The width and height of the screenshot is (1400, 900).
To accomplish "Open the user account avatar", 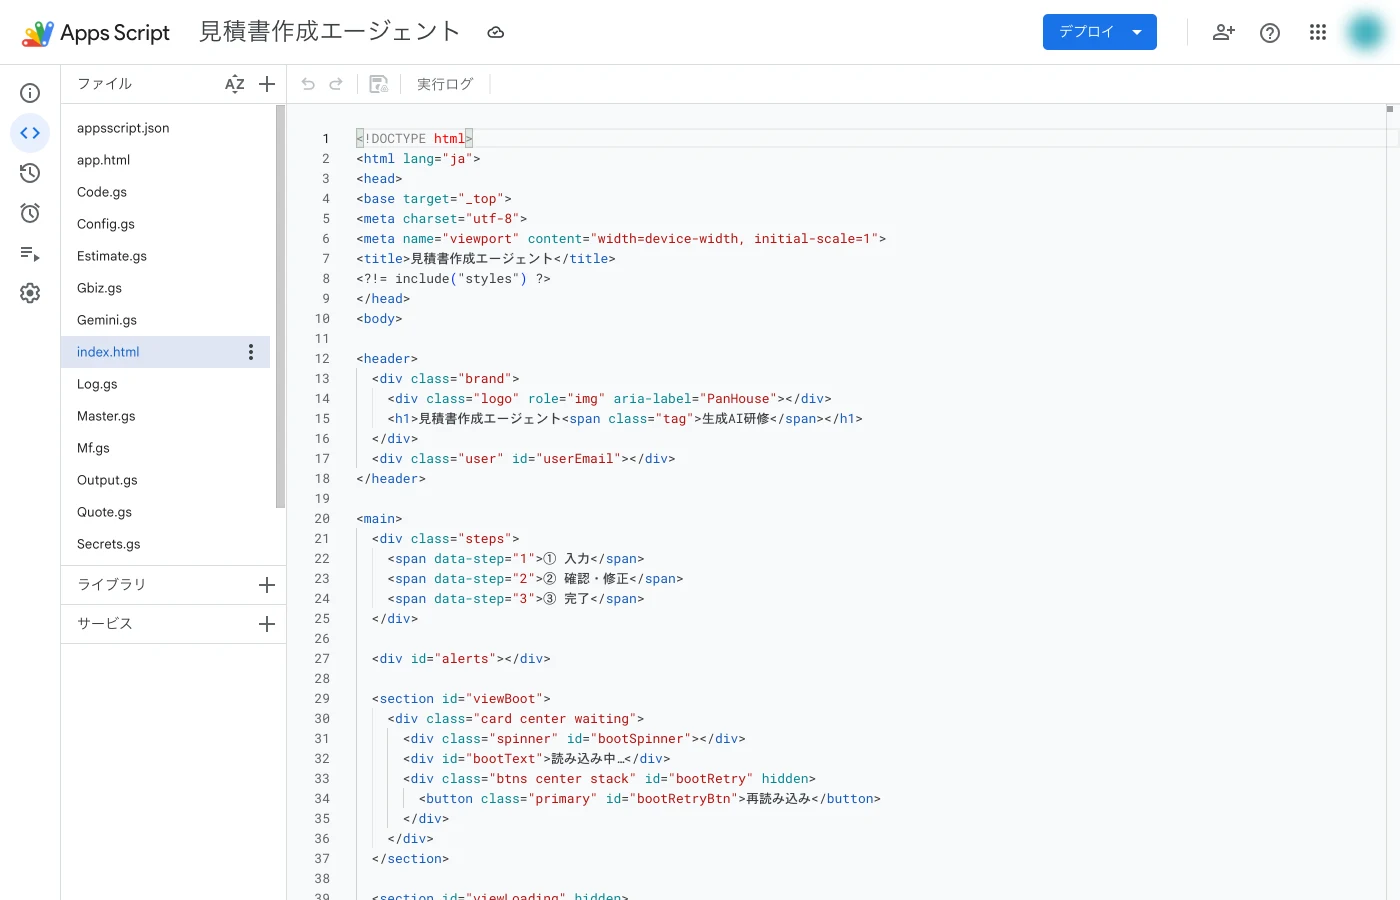I will coord(1366,32).
